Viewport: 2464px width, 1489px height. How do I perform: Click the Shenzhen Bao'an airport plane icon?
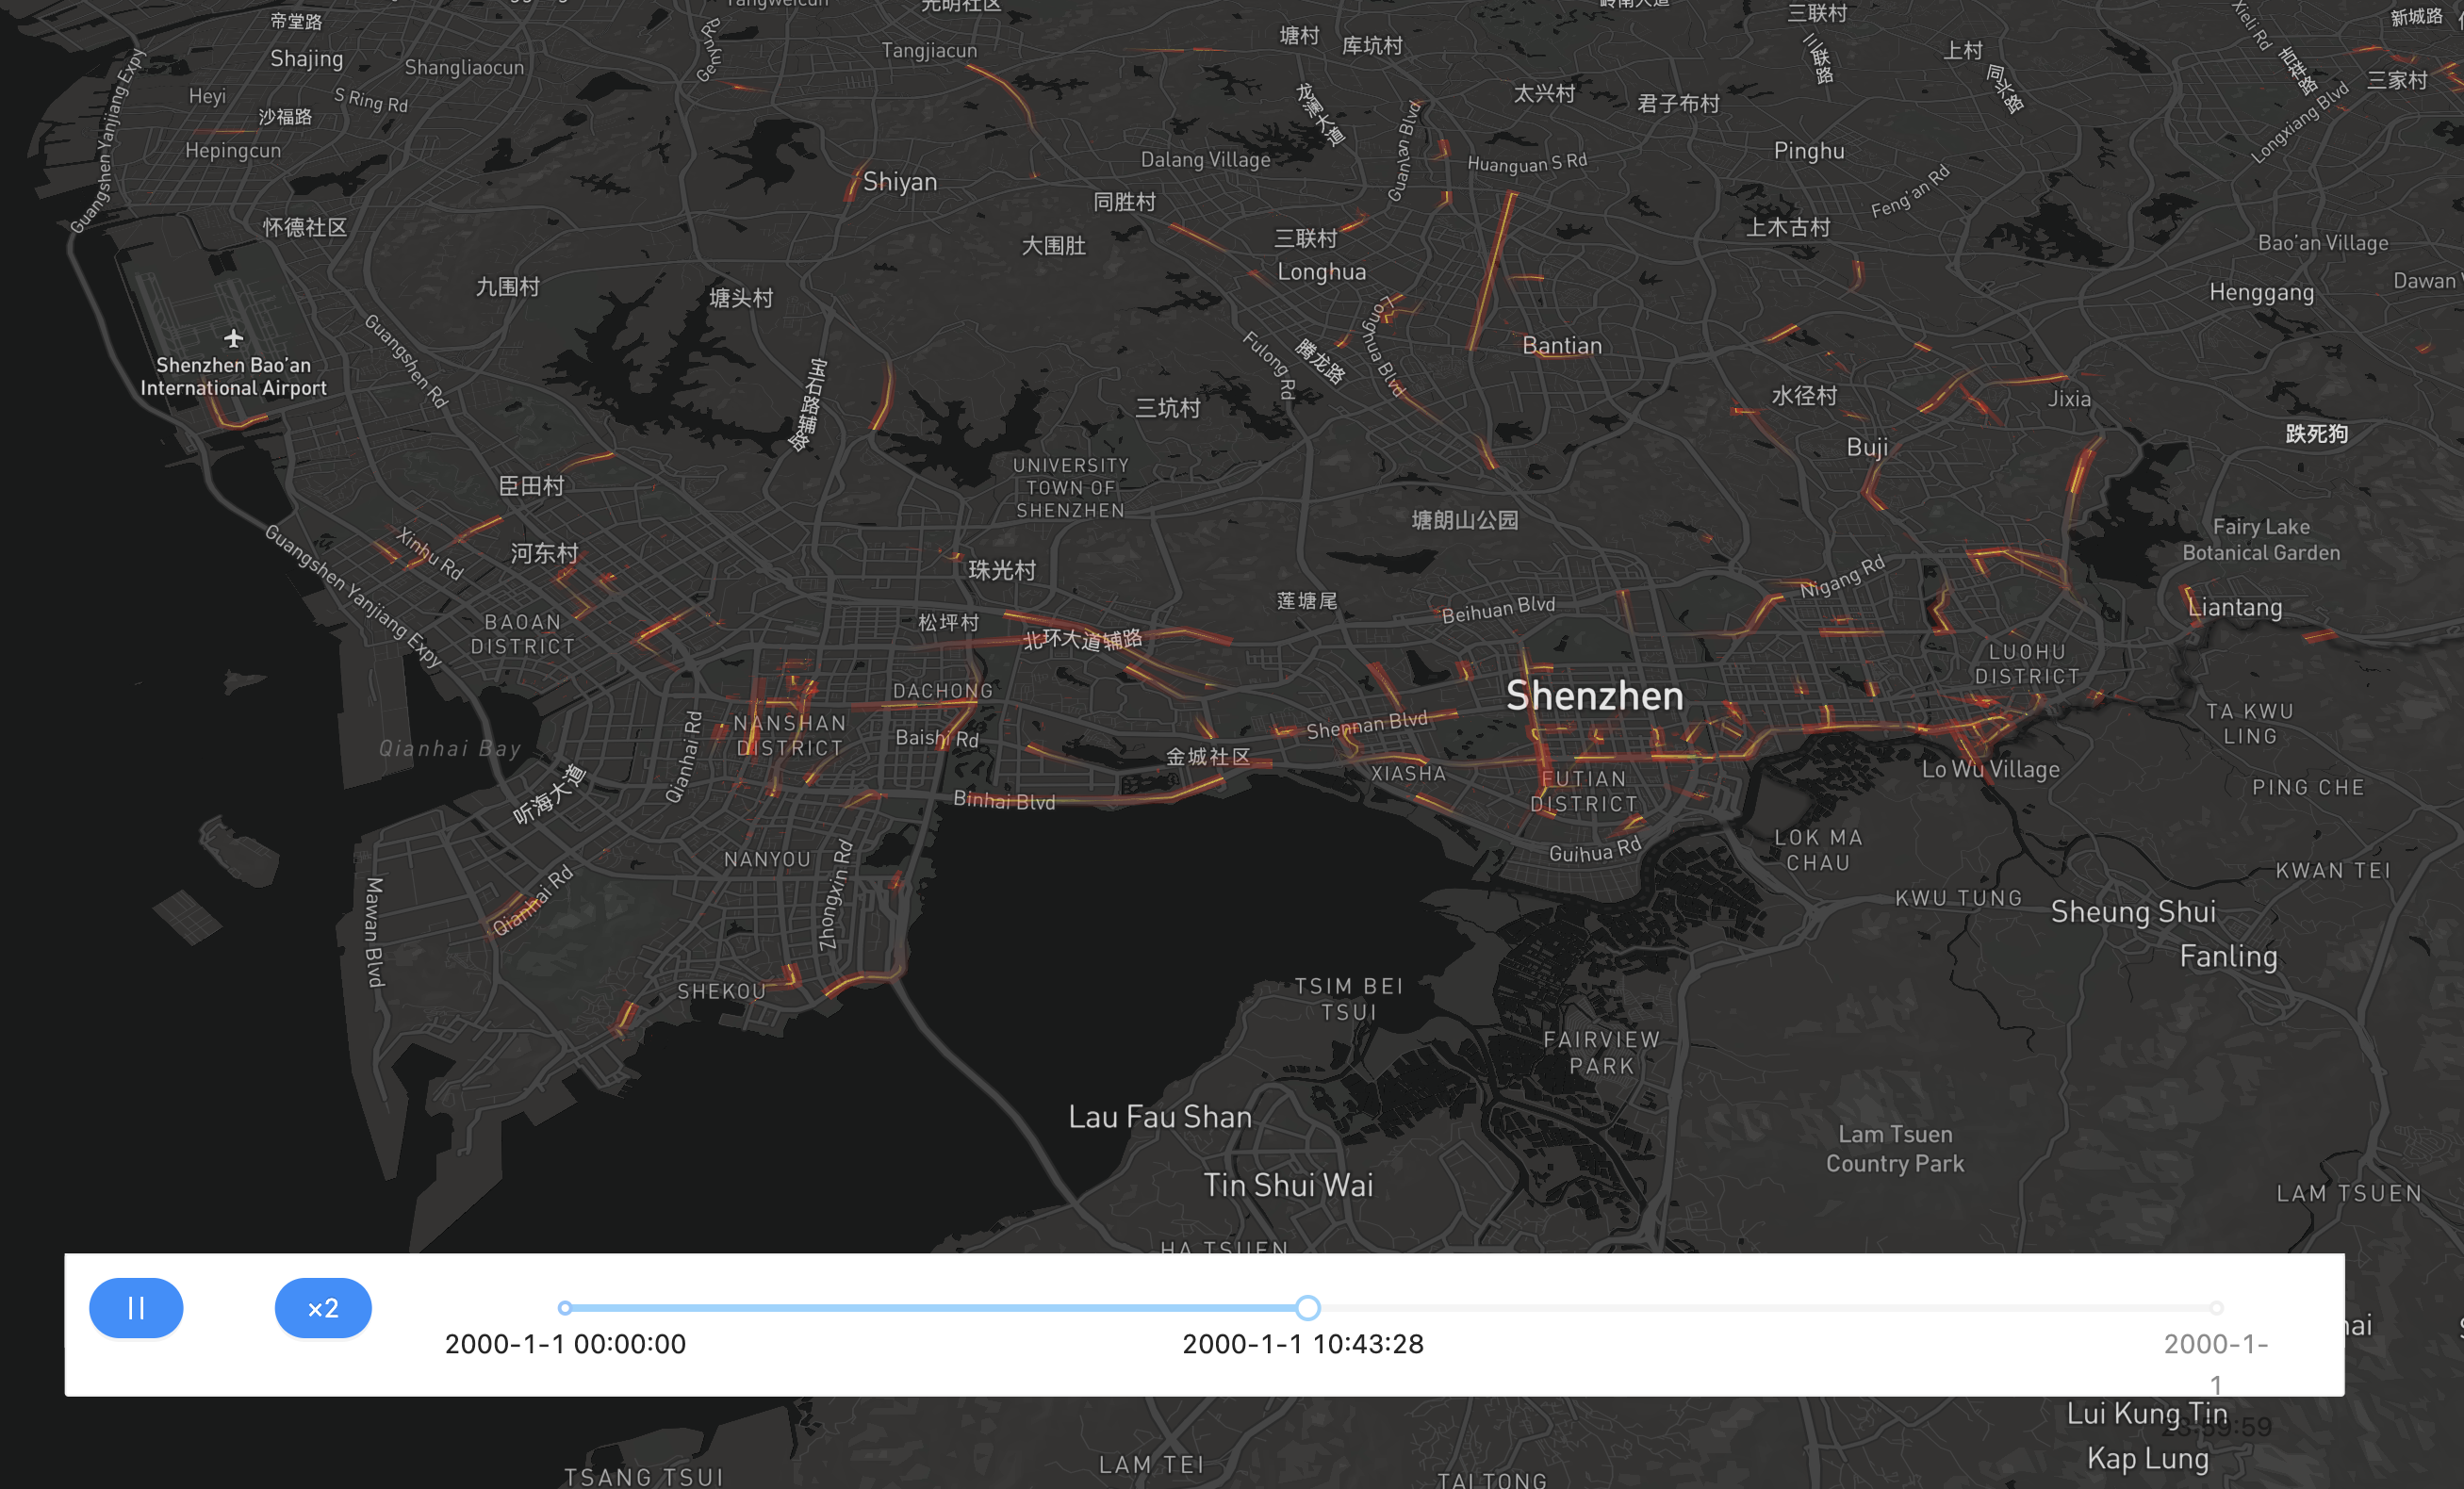233,338
